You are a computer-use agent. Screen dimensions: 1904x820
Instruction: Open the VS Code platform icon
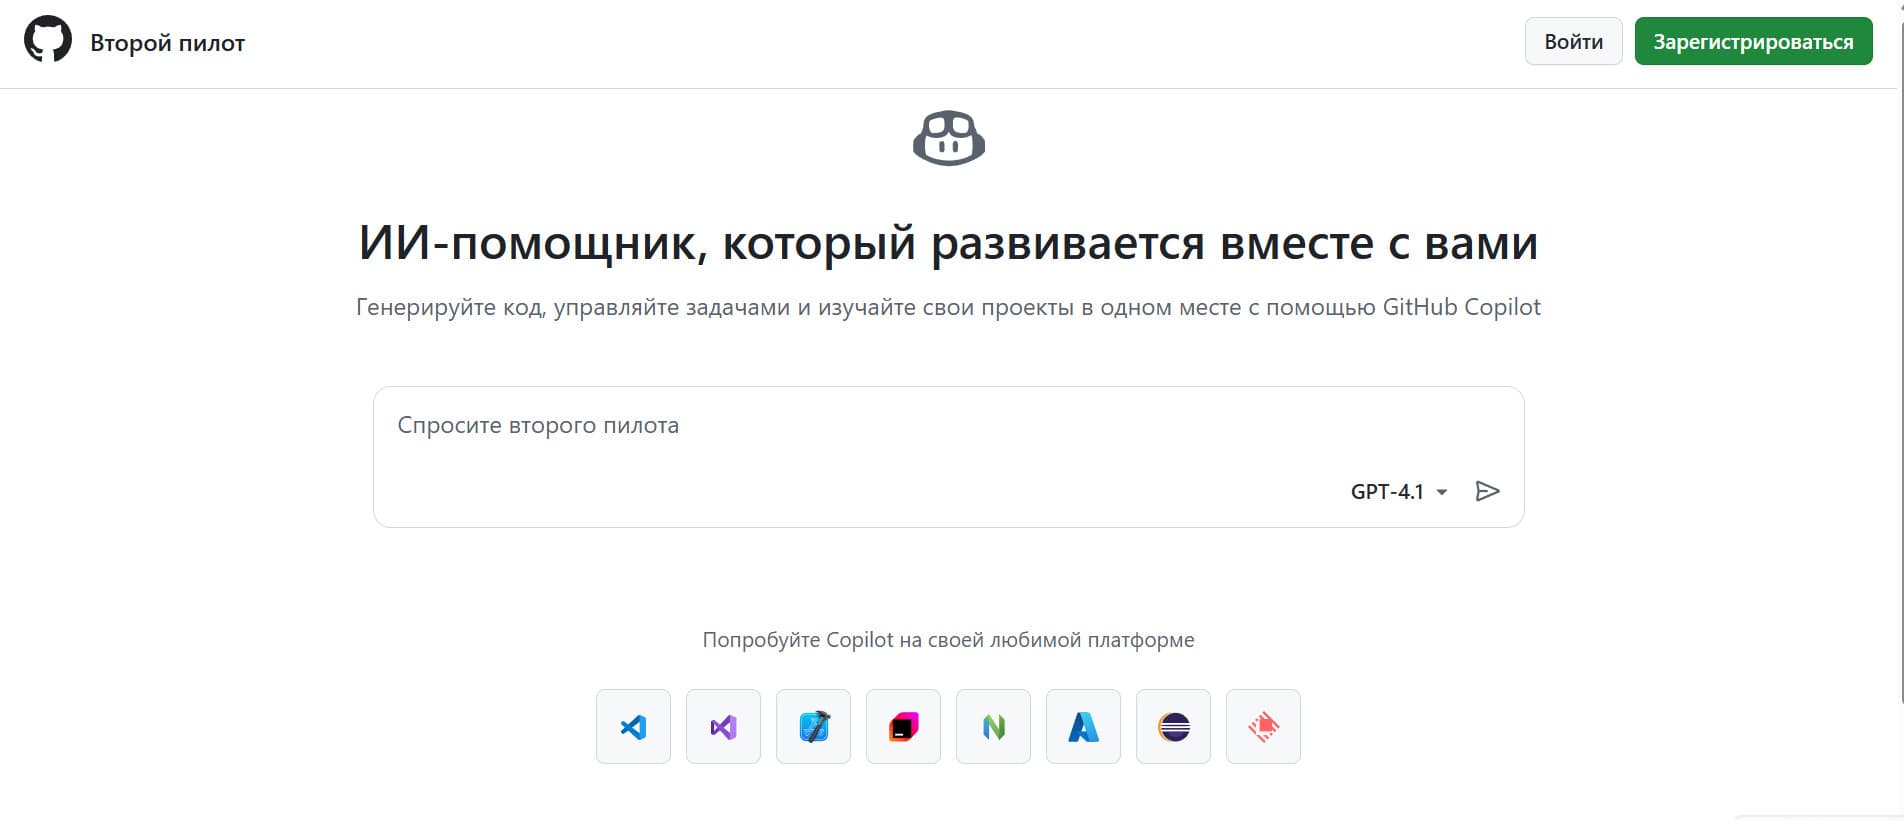633,726
